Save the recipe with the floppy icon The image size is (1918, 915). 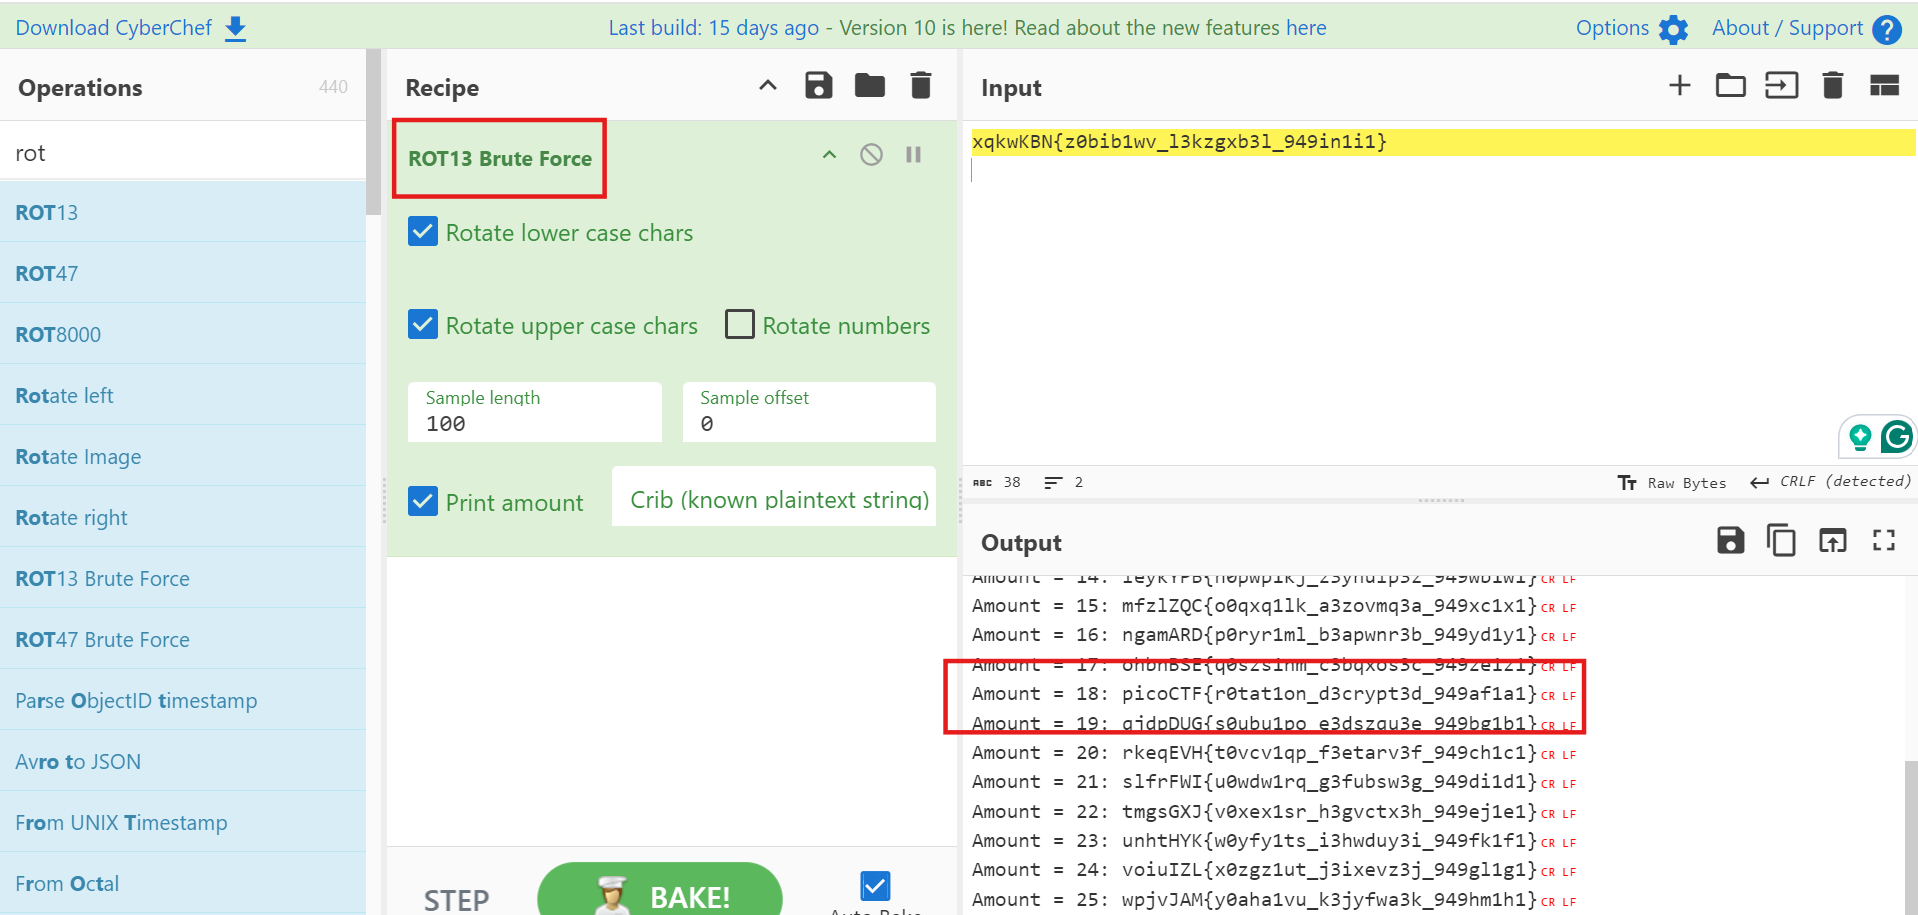click(x=819, y=86)
